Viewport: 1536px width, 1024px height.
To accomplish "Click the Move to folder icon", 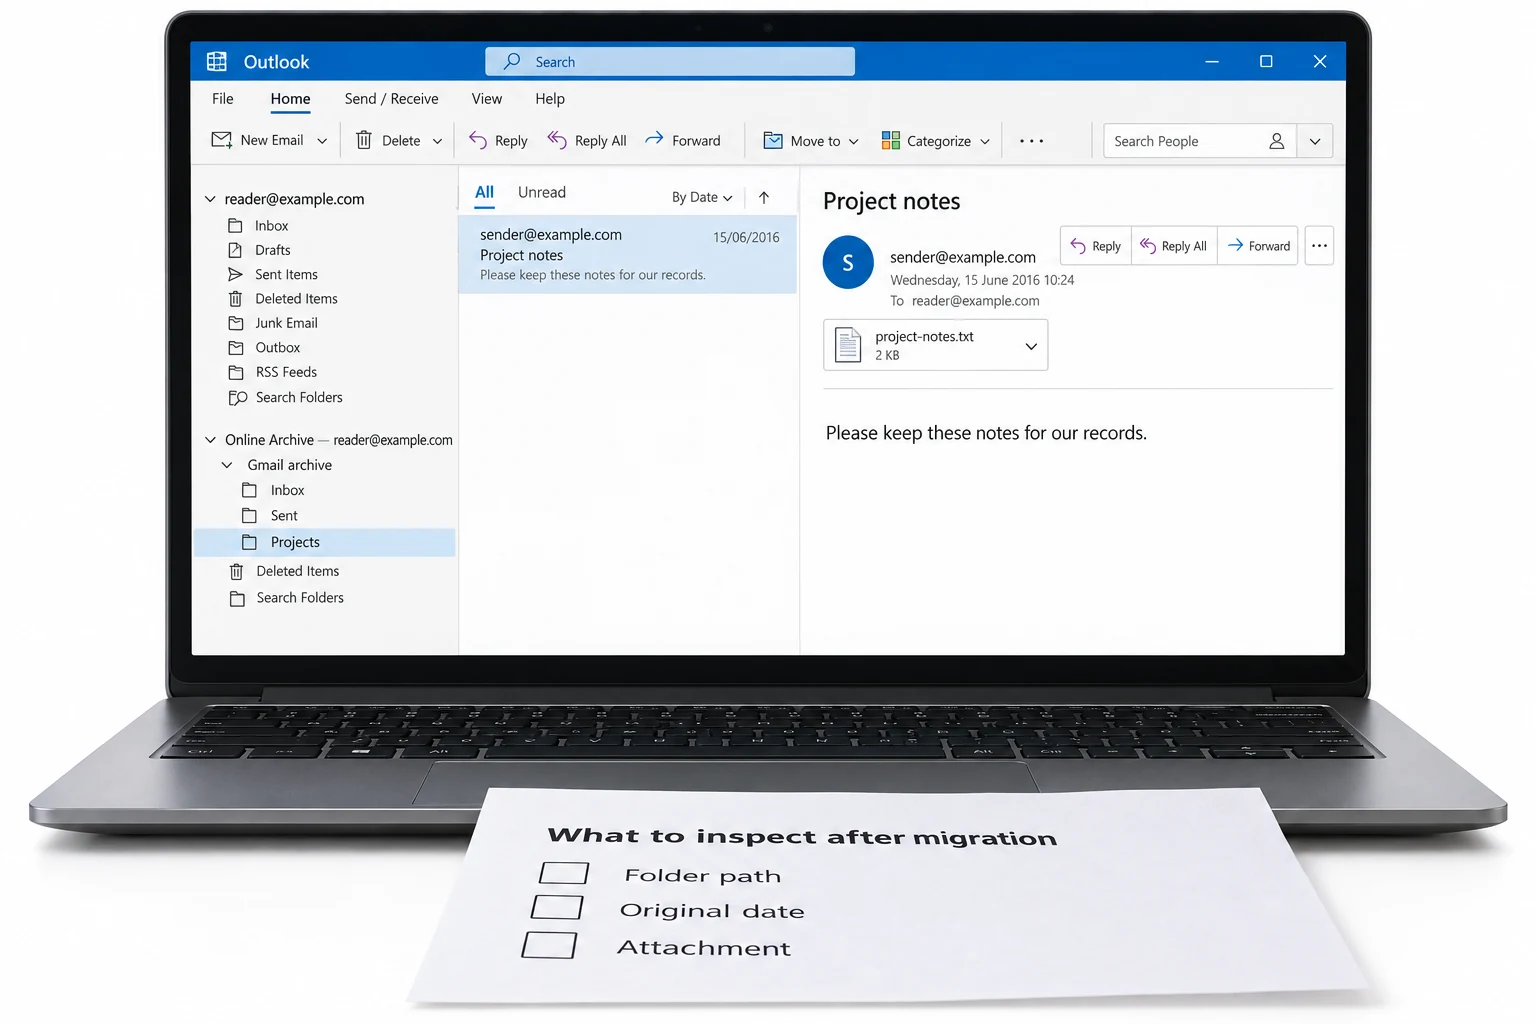I will point(773,140).
